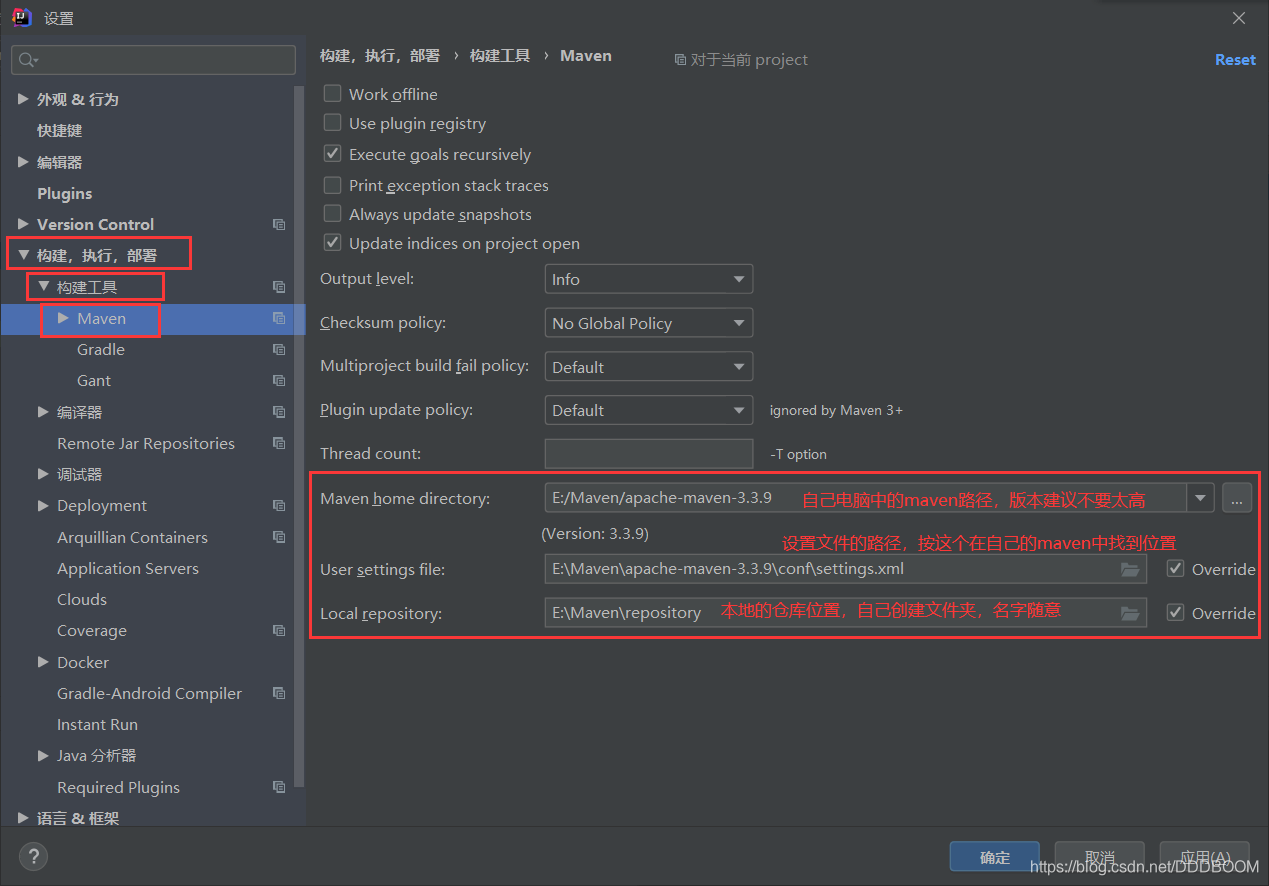Viewport: 1269px width, 886px height.
Task: Expand the Docker tree node
Action: pos(43,662)
